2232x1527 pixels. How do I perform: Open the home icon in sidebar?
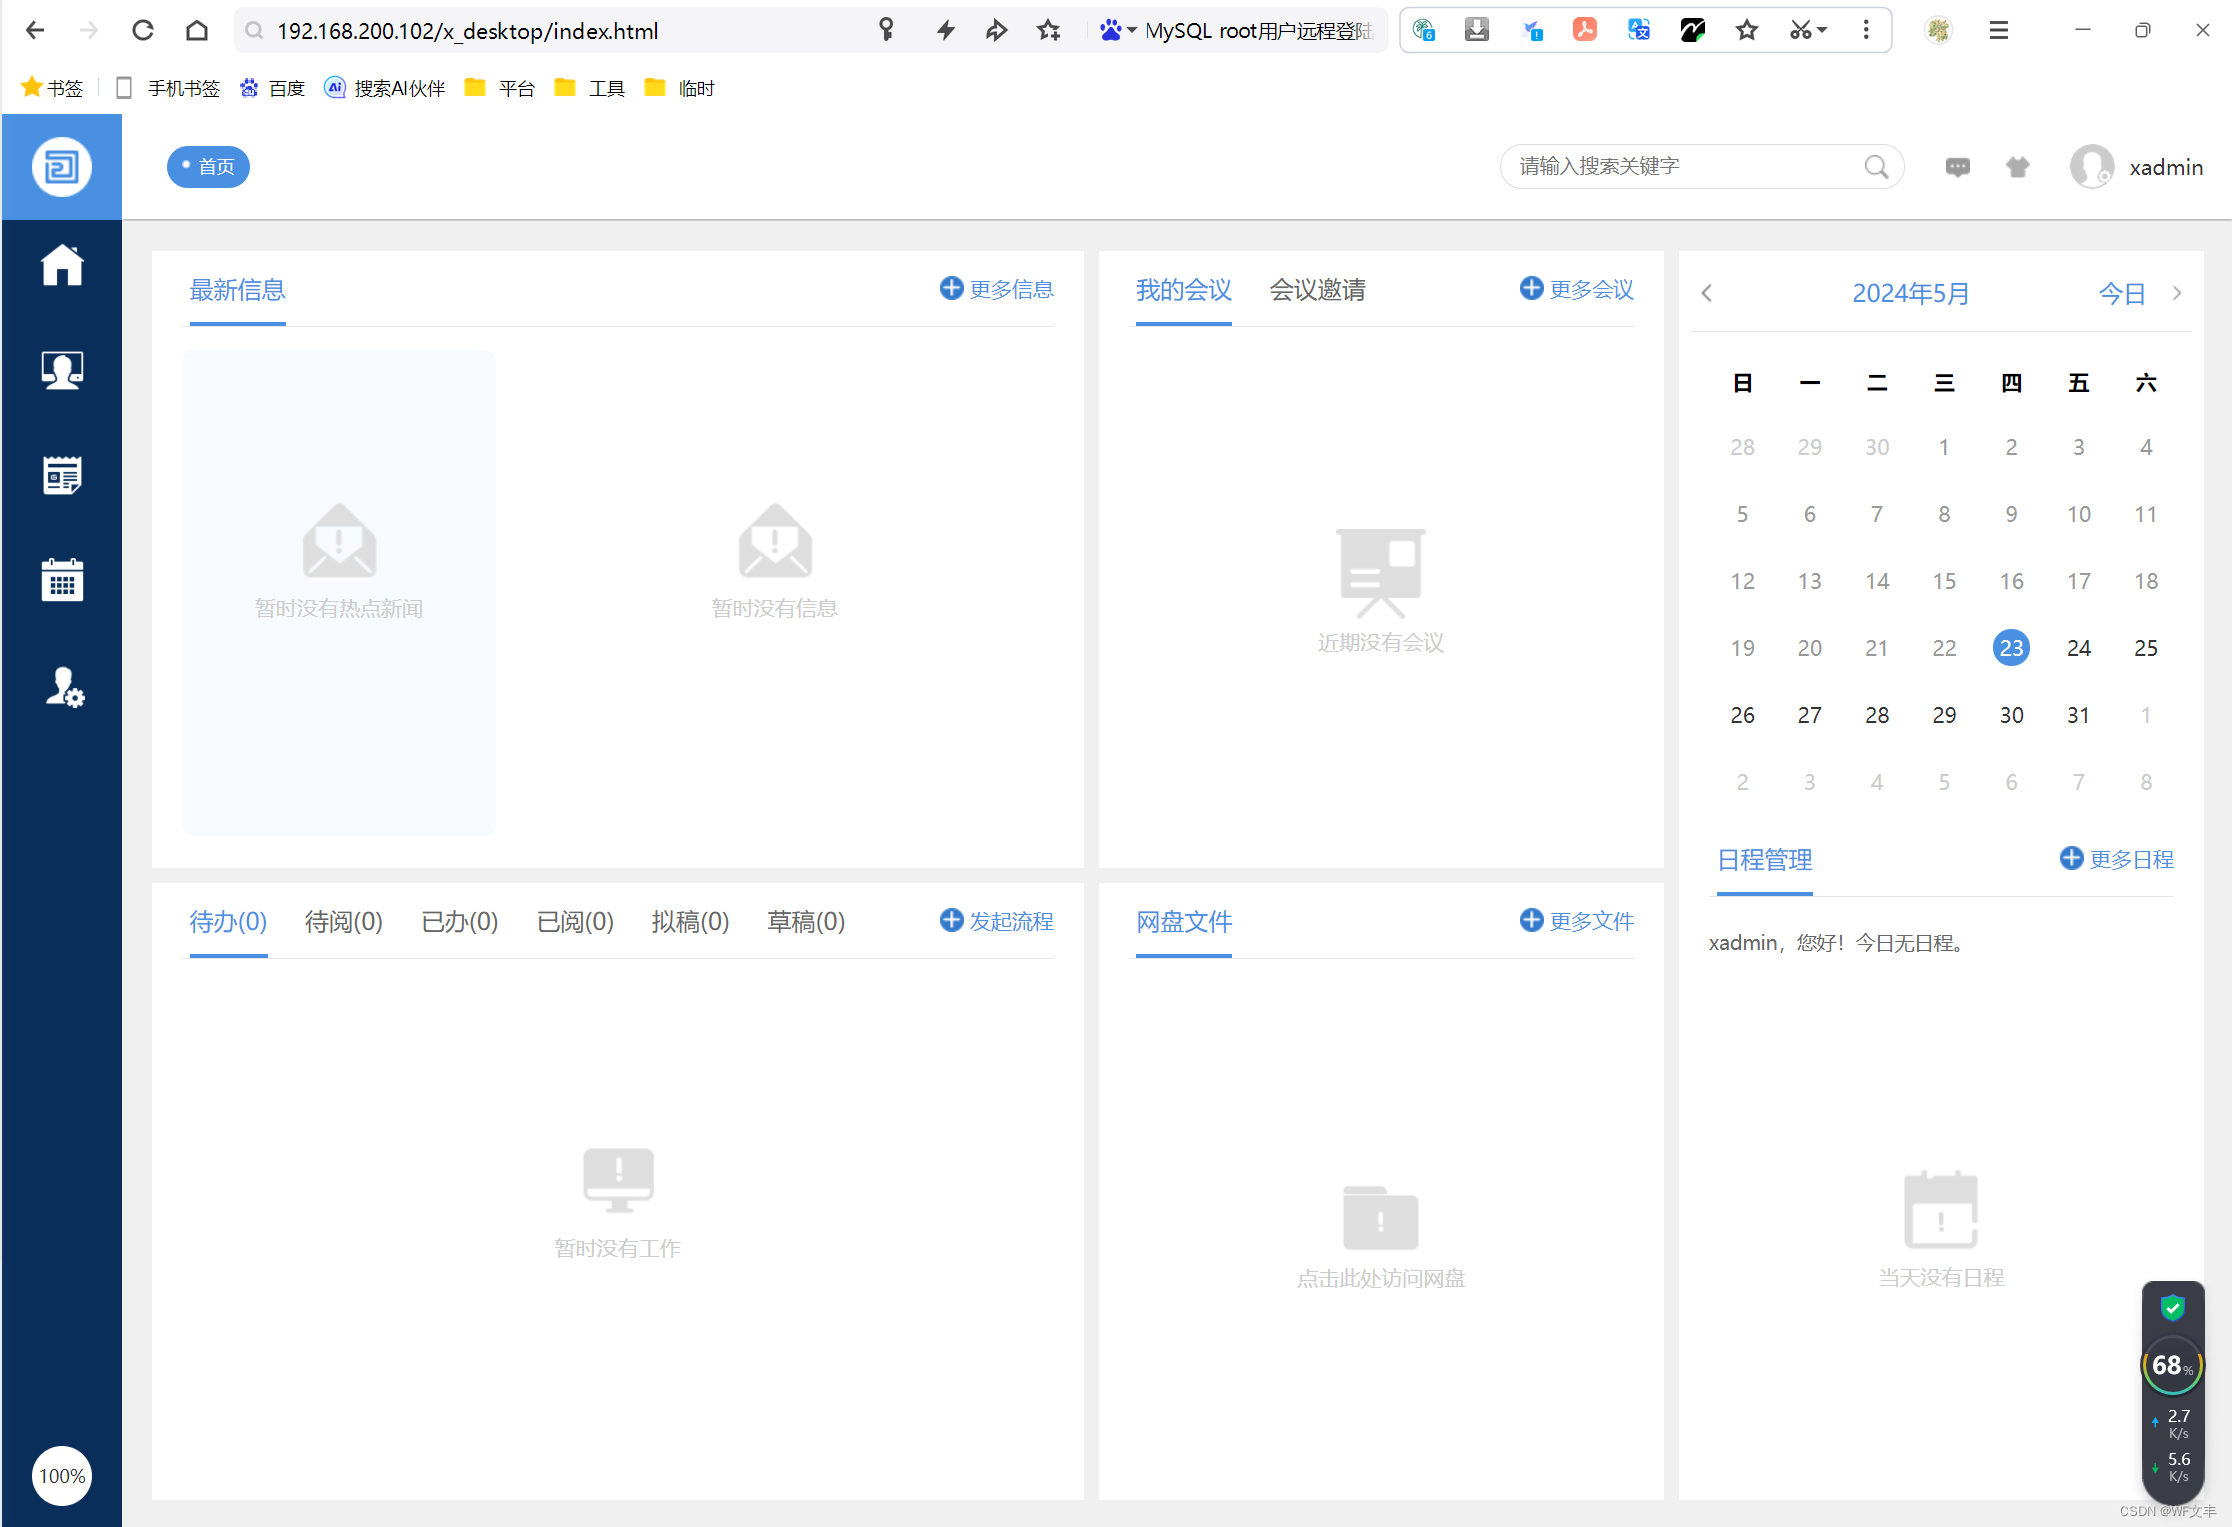[62, 265]
